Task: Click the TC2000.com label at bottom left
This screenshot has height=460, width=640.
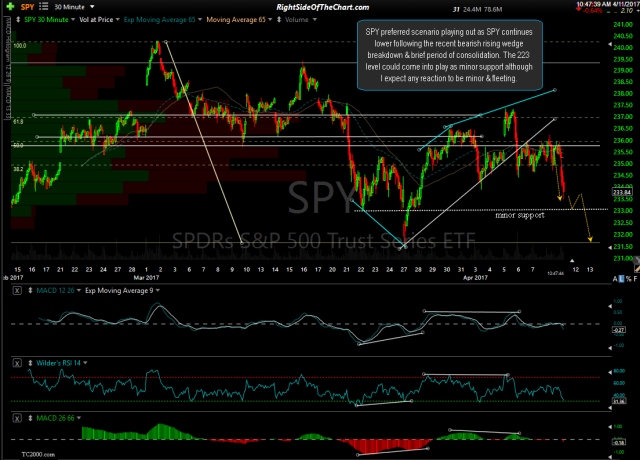Action: point(38,454)
